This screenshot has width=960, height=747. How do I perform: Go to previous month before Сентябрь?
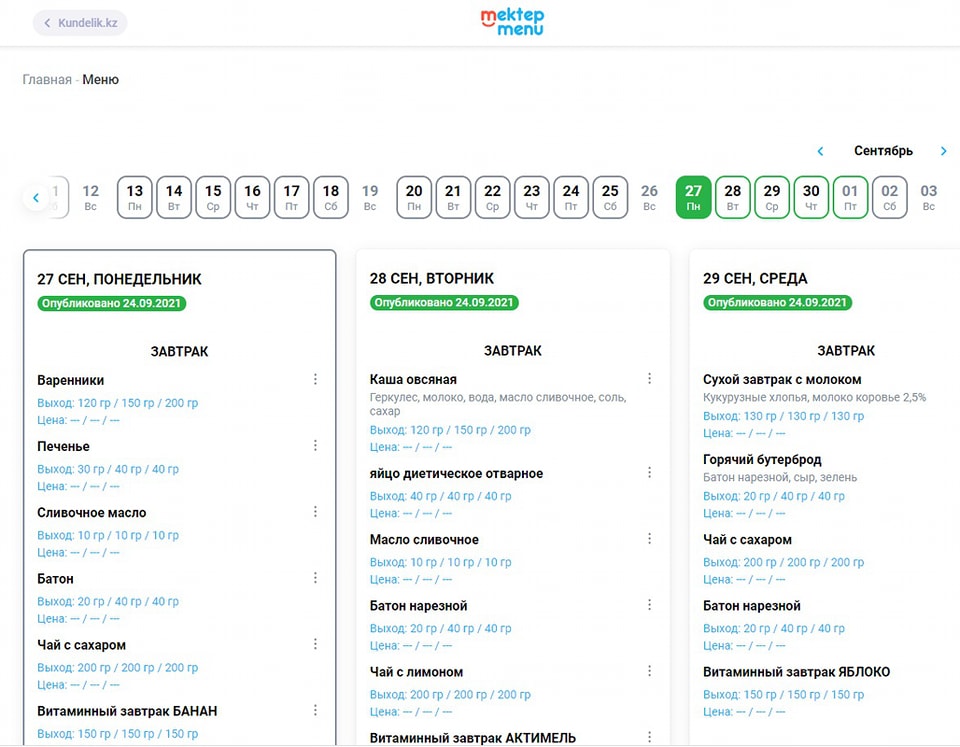(820, 151)
